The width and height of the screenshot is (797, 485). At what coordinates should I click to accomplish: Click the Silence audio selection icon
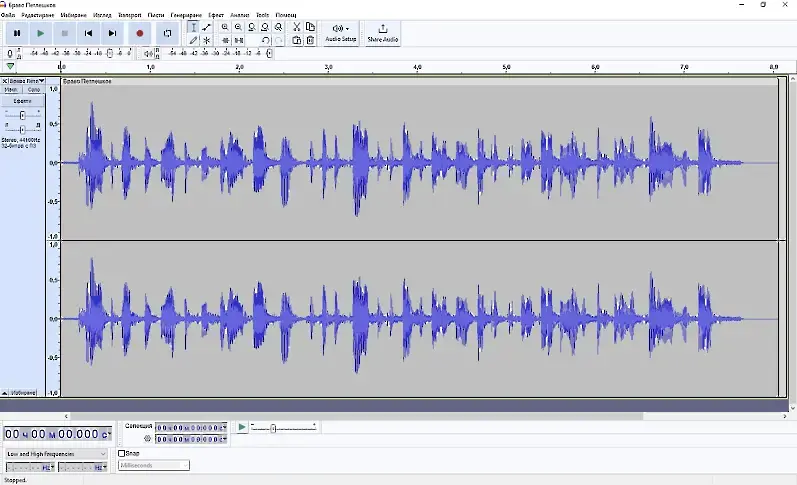coord(238,40)
